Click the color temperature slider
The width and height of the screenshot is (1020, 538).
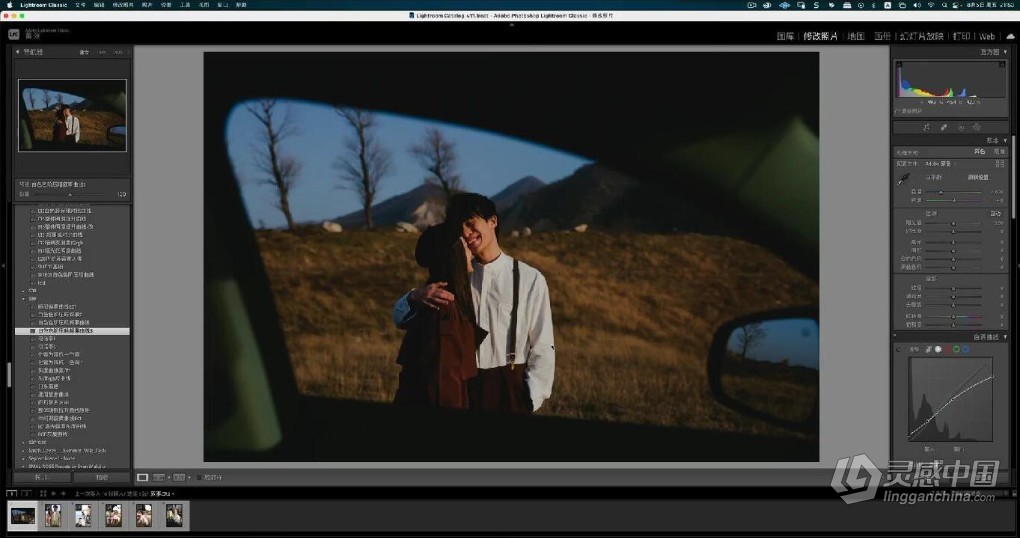tap(940, 191)
